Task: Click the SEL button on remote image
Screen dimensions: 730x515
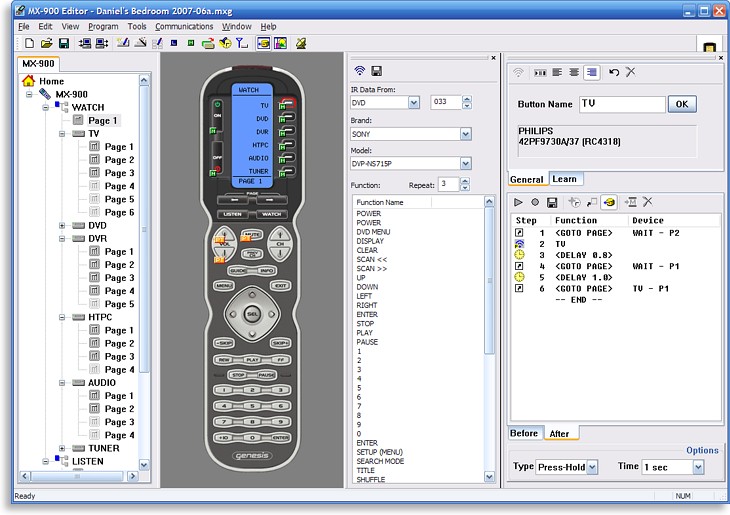Action: (252, 314)
